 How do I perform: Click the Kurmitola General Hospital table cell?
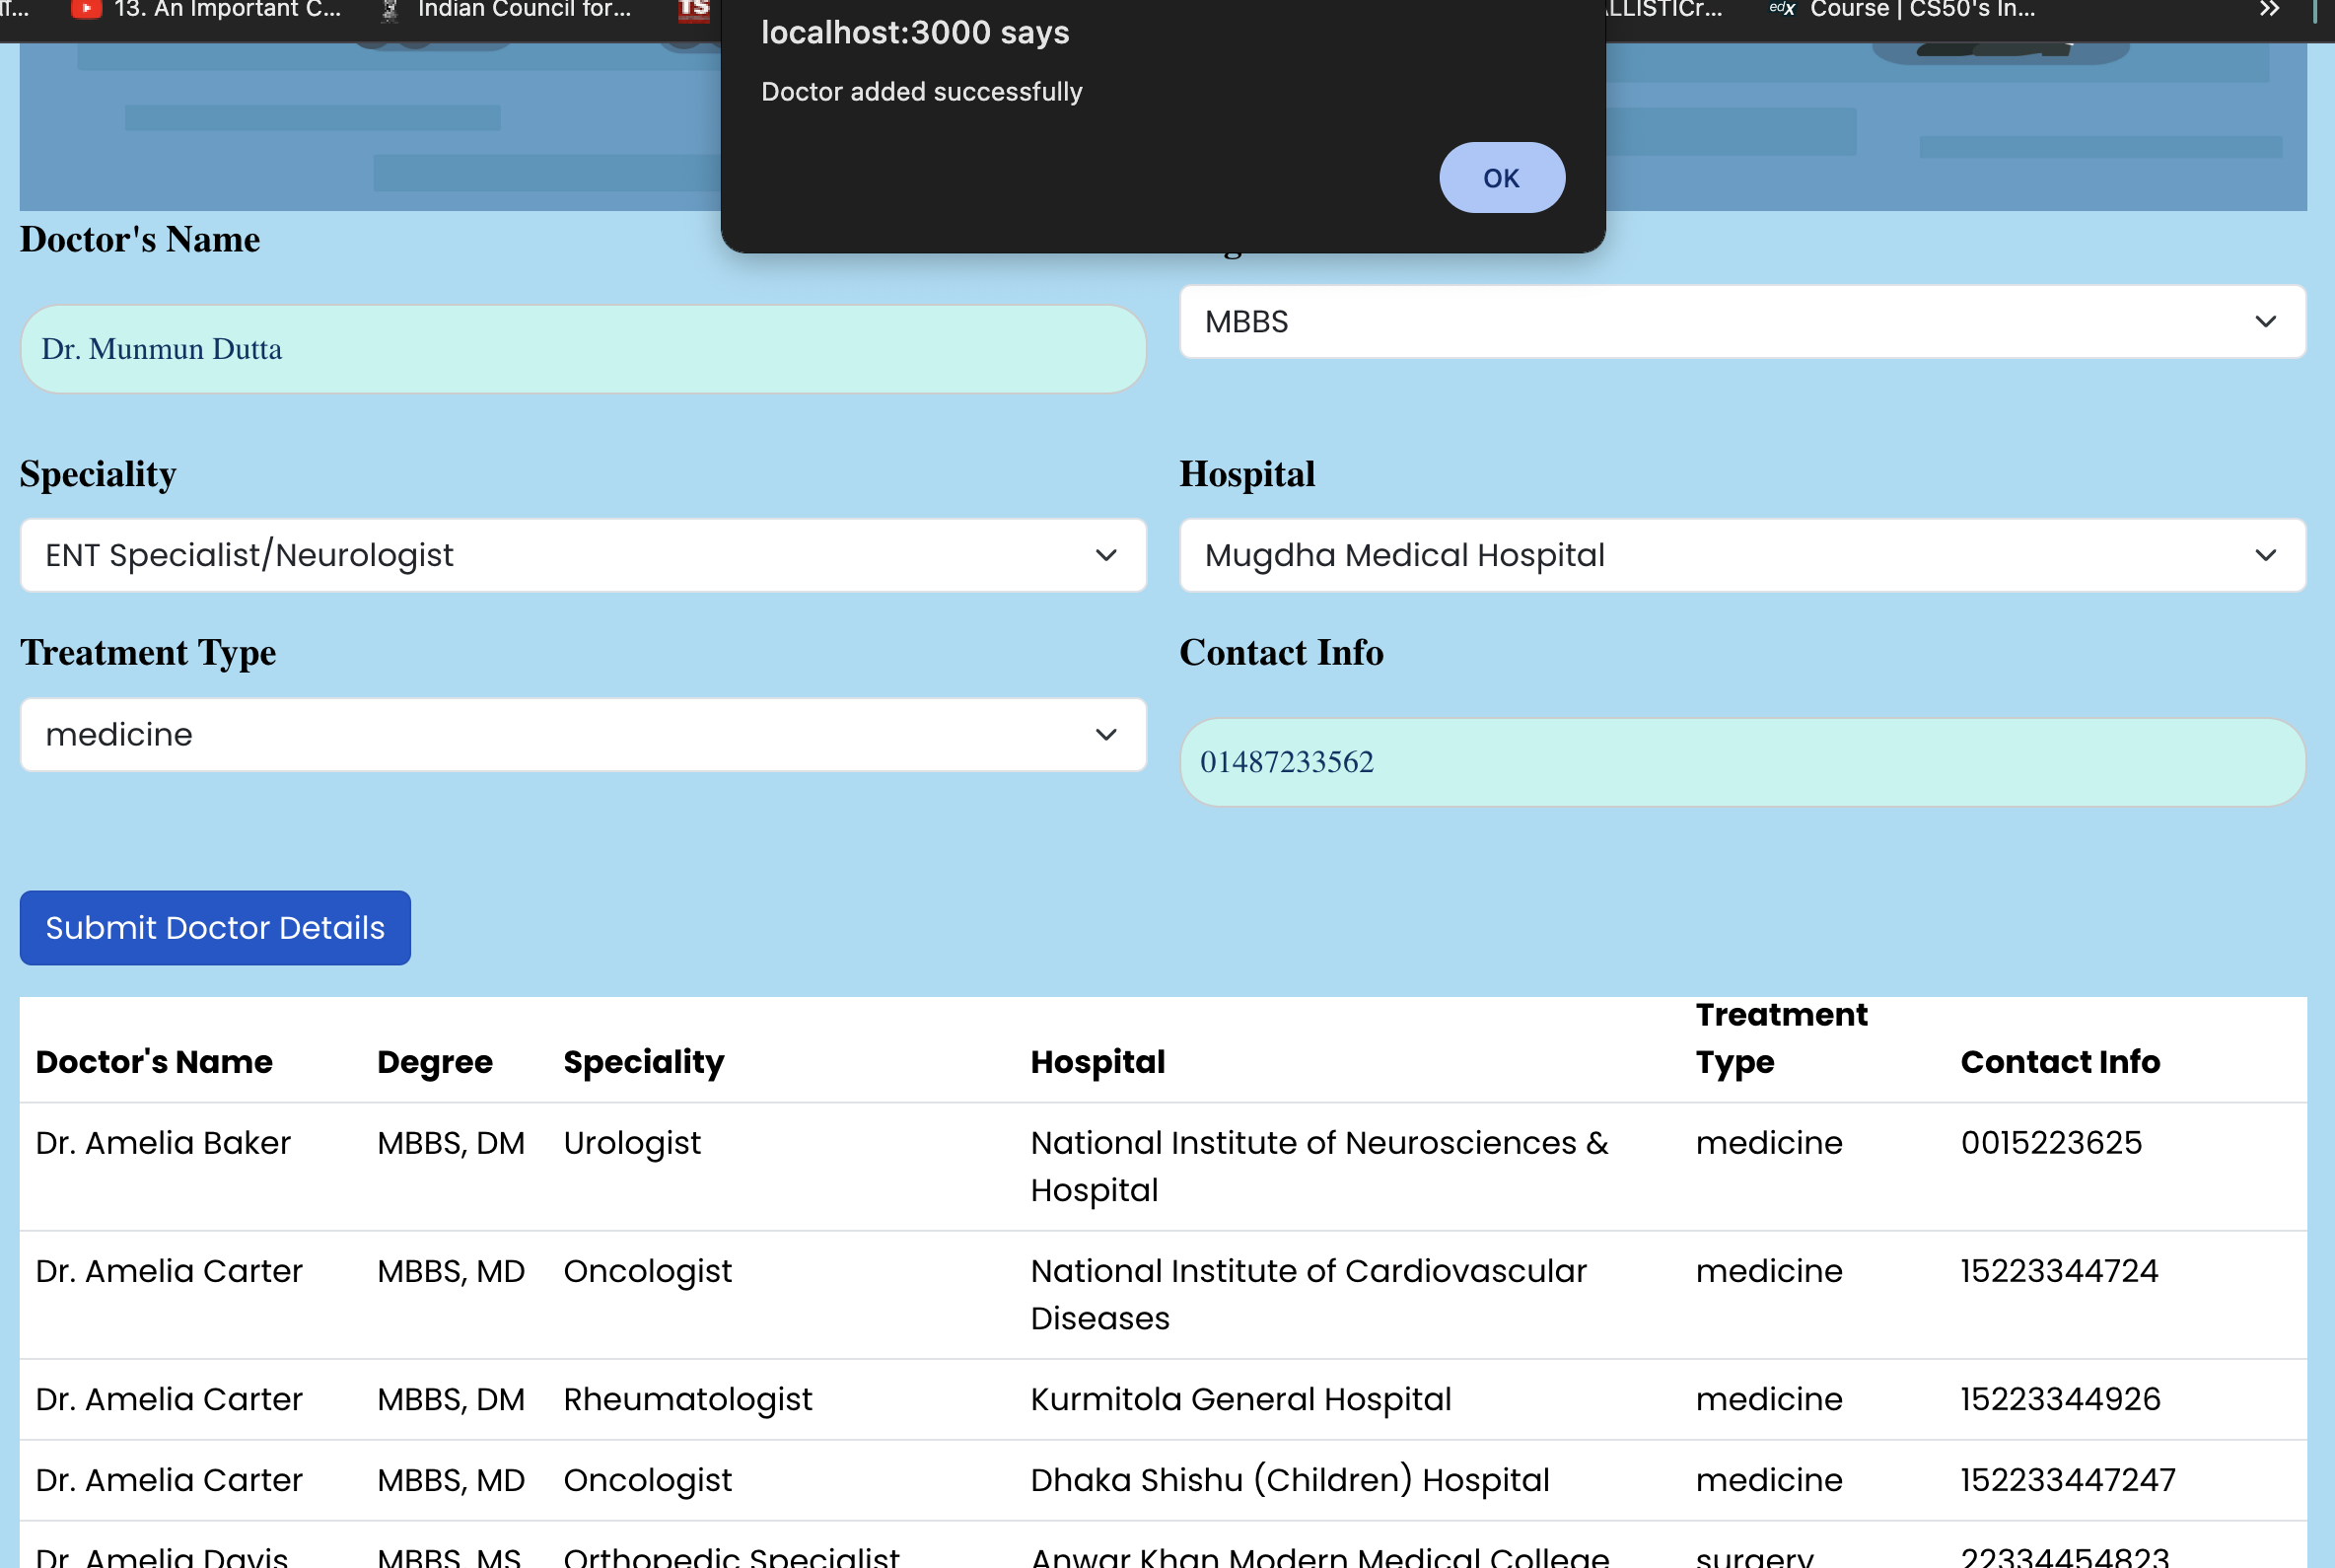[1240, 1399]
